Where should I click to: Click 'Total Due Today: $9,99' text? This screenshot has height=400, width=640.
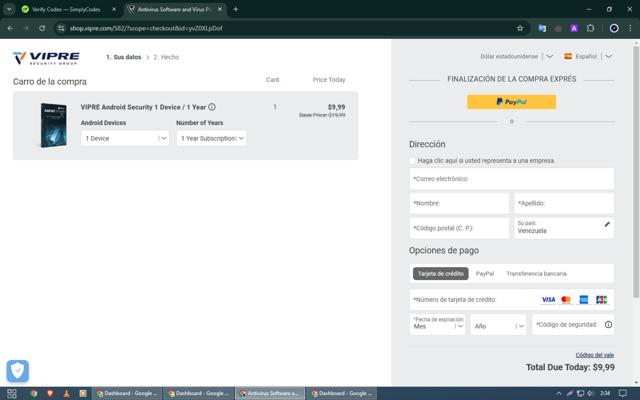point(570,367)
